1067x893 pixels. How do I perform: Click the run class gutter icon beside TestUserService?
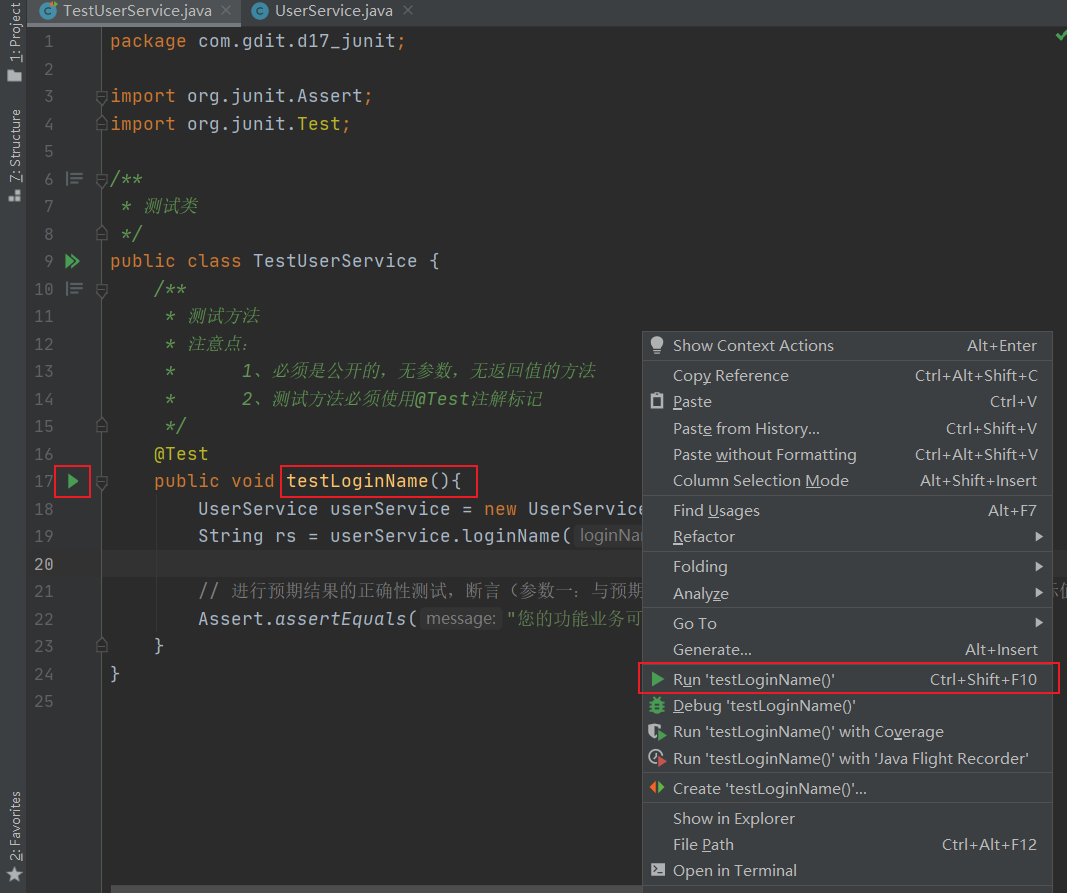coord(72,261)
